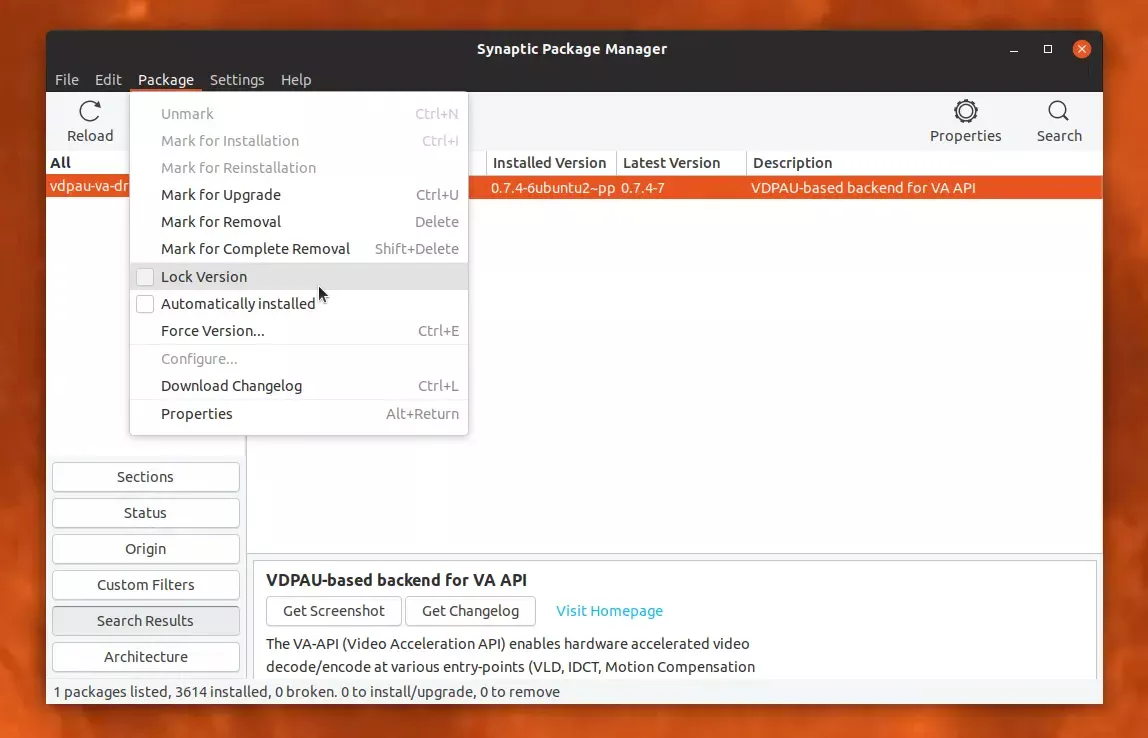Click the Reload toolbar icon
This screenshot has height=738, width=1148.
coord(90,112)
